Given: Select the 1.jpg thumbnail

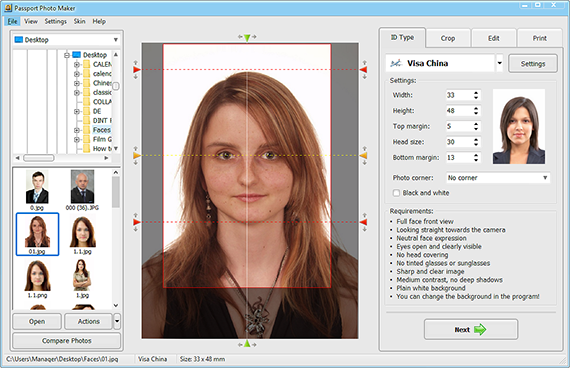Looking at the screenshot, I should tap(83, 279).
